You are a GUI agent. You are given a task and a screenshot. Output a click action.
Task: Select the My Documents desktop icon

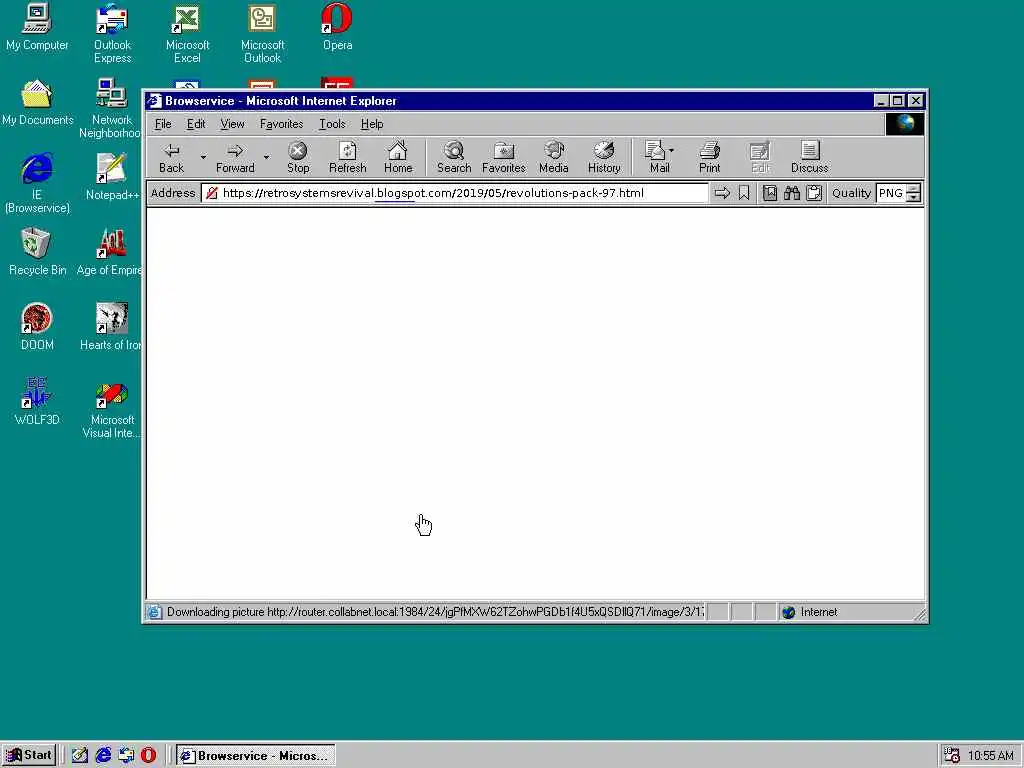click(37, 103)
